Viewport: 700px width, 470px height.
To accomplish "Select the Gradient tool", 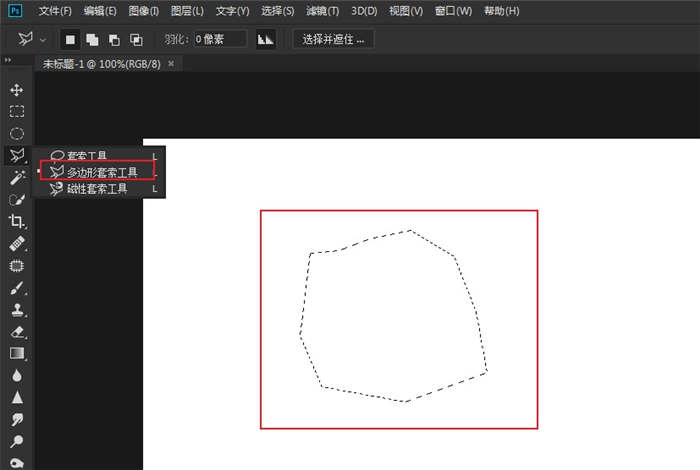I will (17, 353).
